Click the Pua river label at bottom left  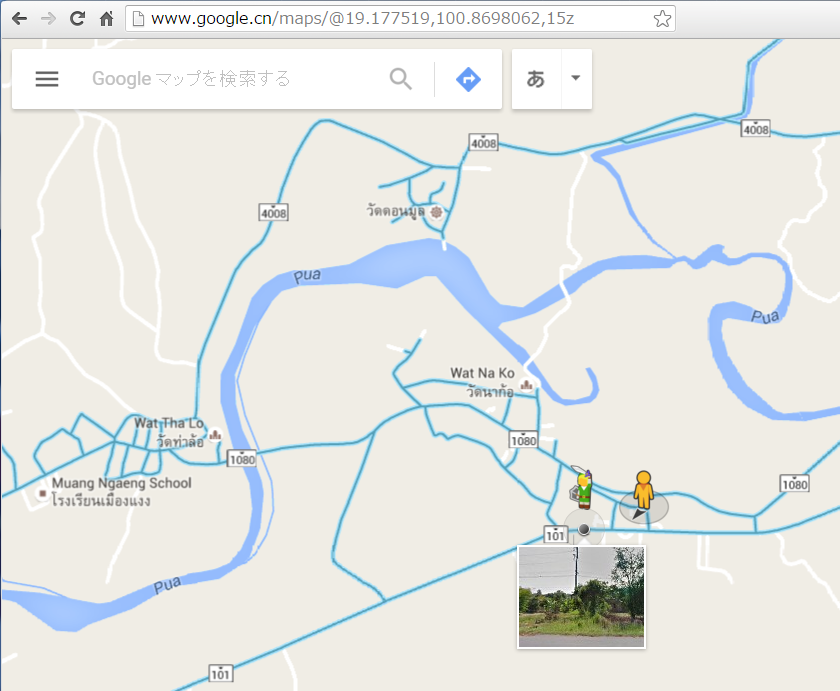[x=167, y=585]
